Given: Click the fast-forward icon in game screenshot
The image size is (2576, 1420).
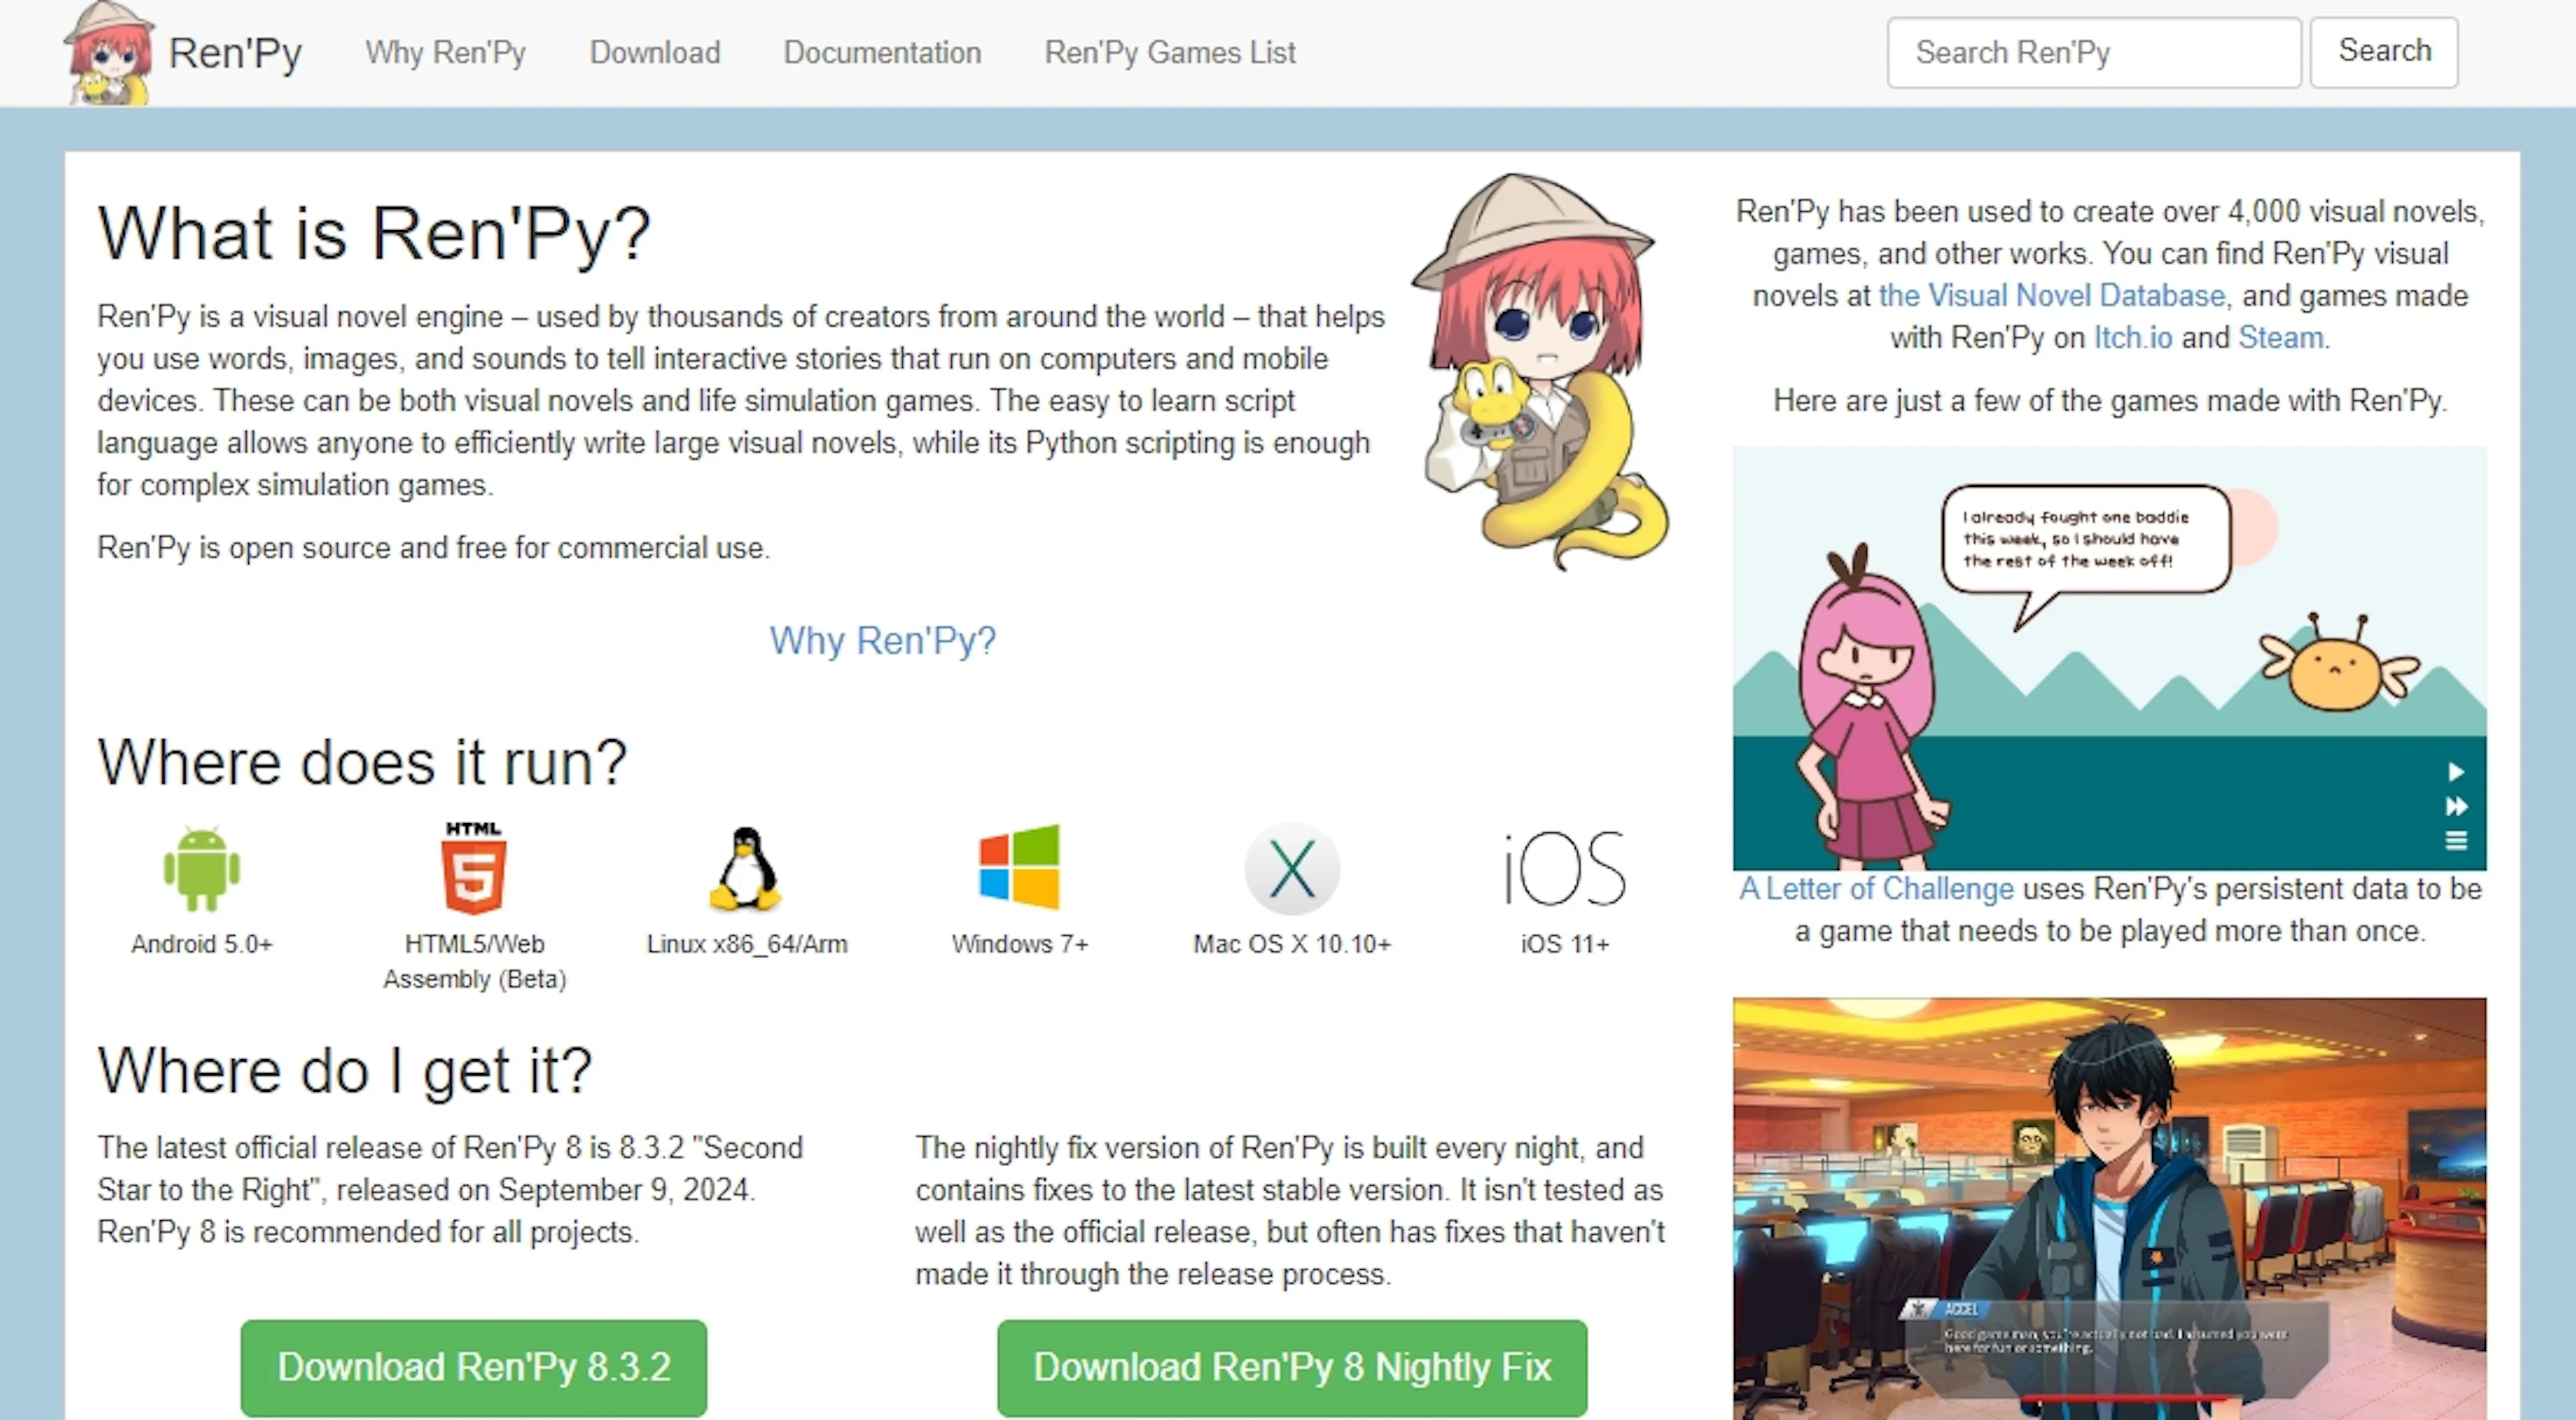Looking at the screenshot, I should pyautogui.click(x=2456, y=806).
